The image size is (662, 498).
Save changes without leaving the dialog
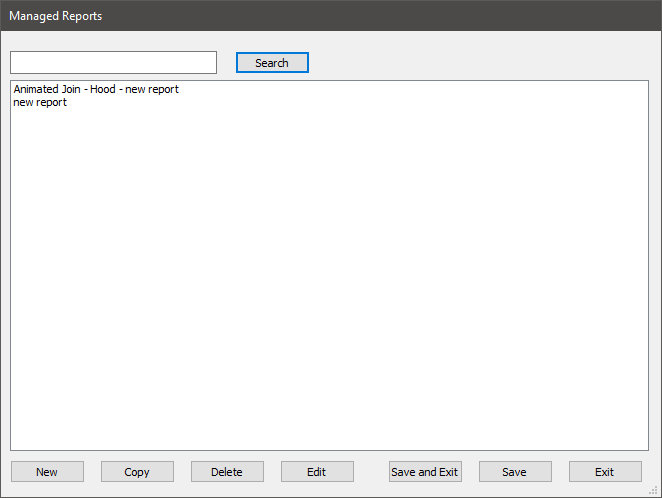tap(515, 472)
